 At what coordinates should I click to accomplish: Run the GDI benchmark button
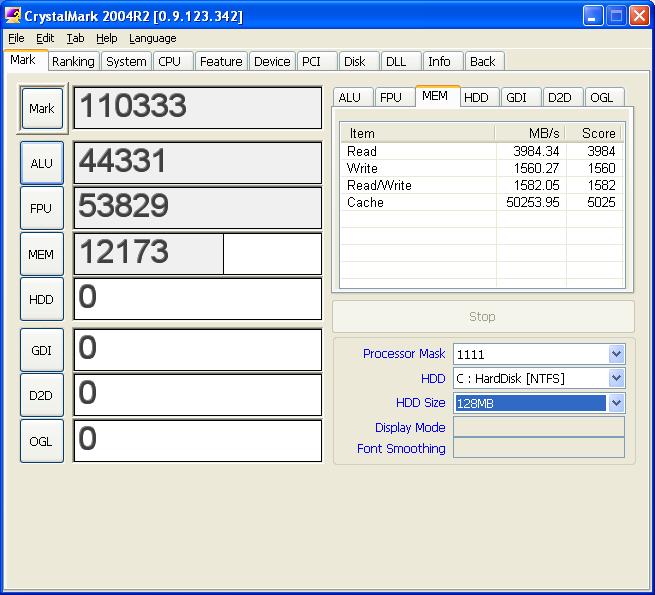42,350
